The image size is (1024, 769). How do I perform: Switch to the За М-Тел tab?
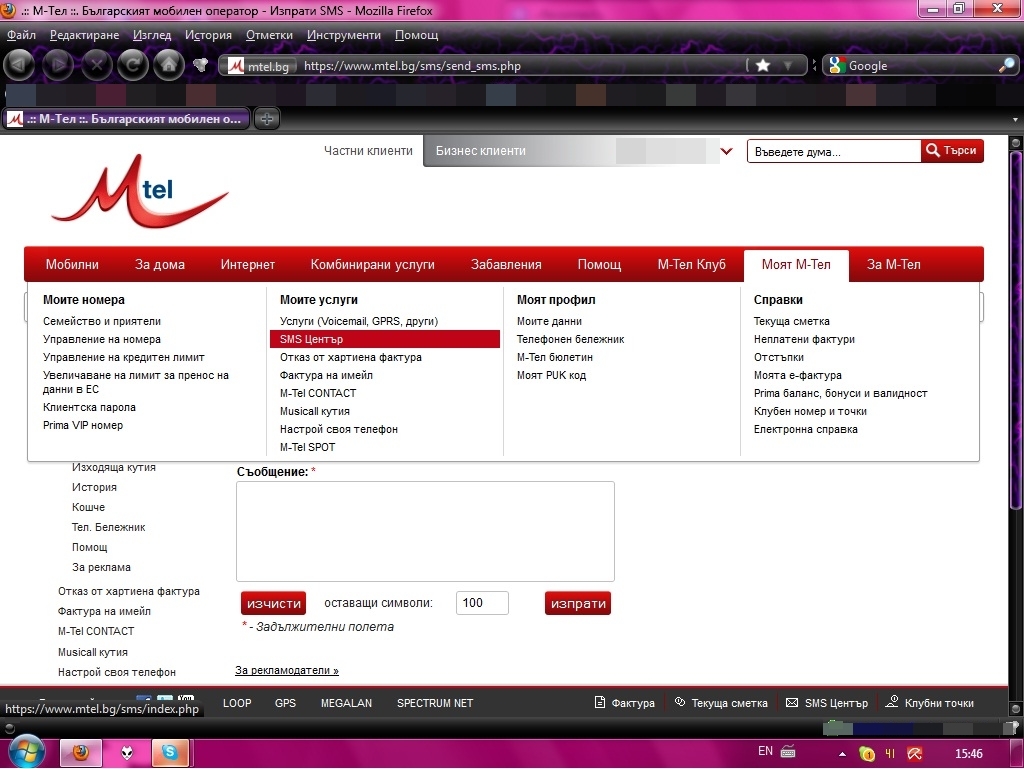point(893,264)
